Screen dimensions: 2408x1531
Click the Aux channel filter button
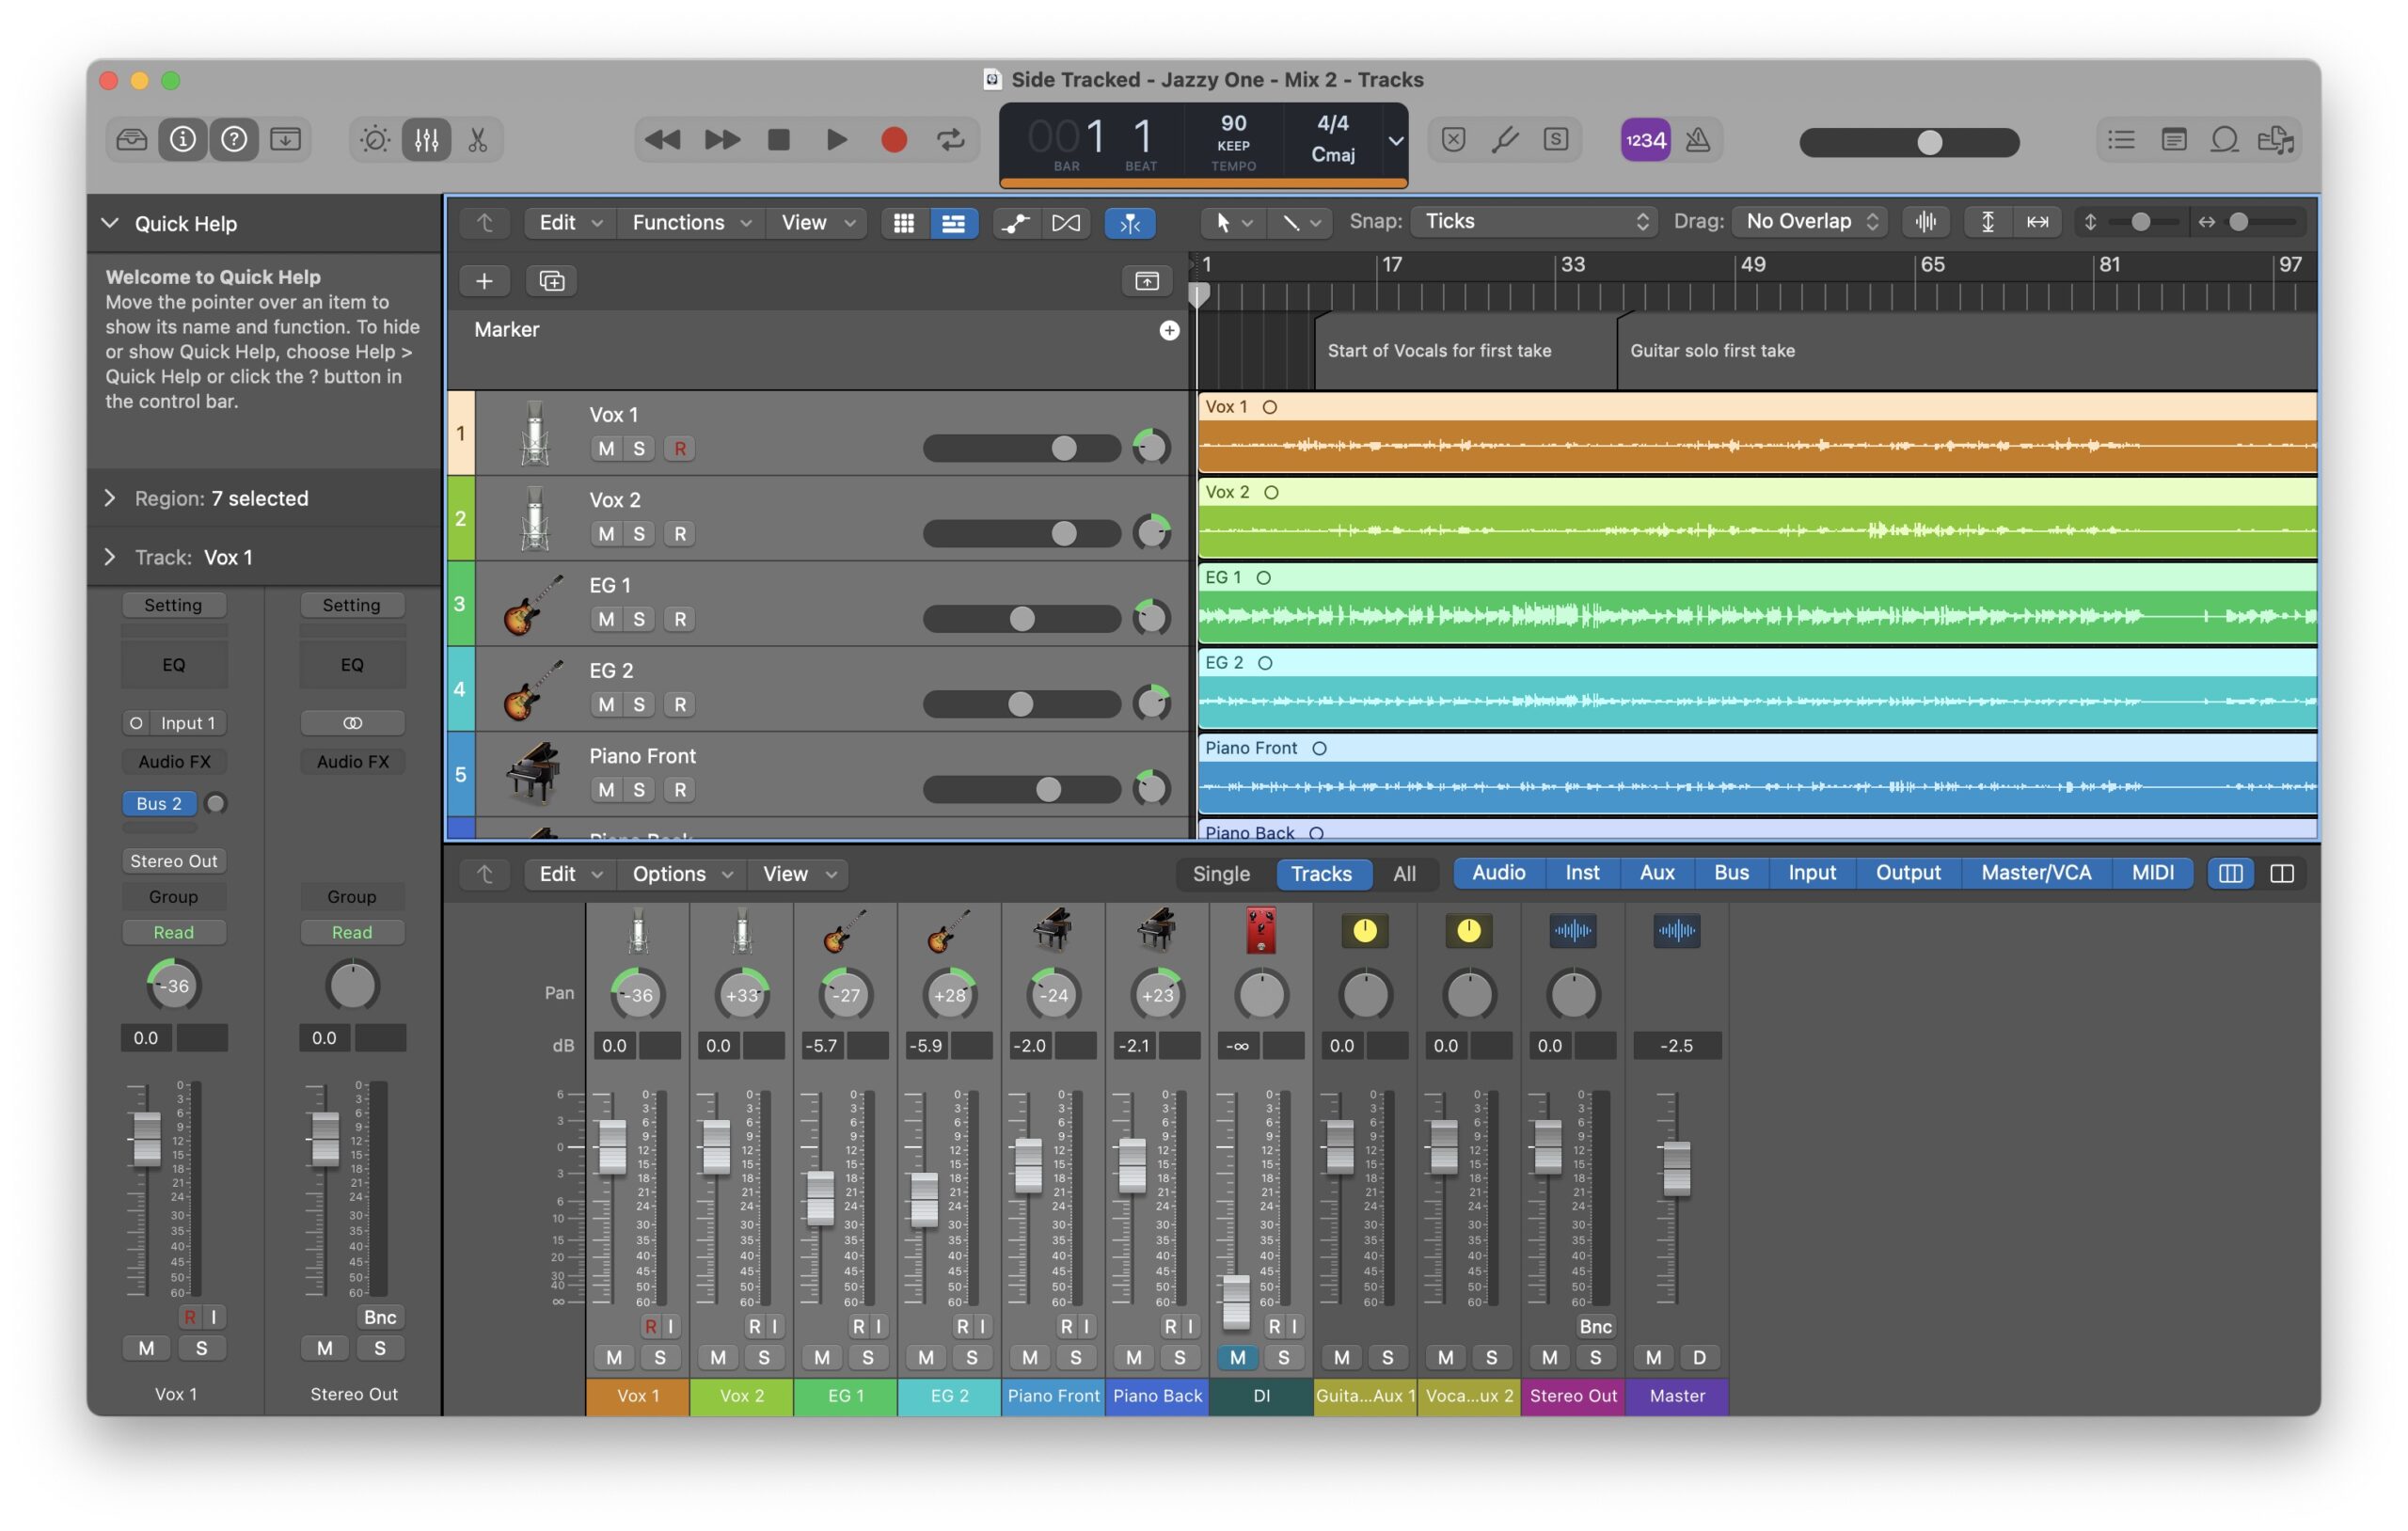[1656, 873]
